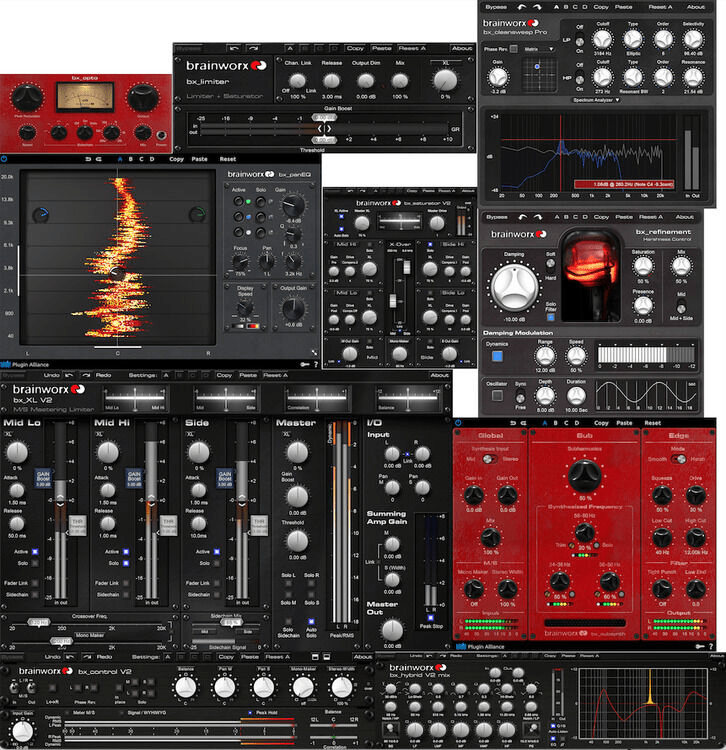
Task: Click Paste in bx_panEQ toolbar
Action: pyautogui.click(x=199, y=159)
